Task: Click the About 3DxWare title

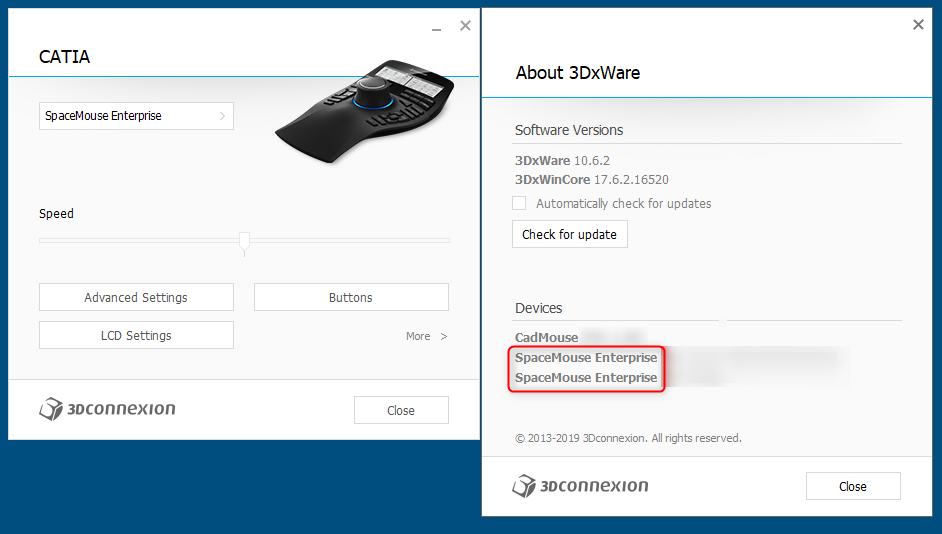Action: (x=578, y=73)
